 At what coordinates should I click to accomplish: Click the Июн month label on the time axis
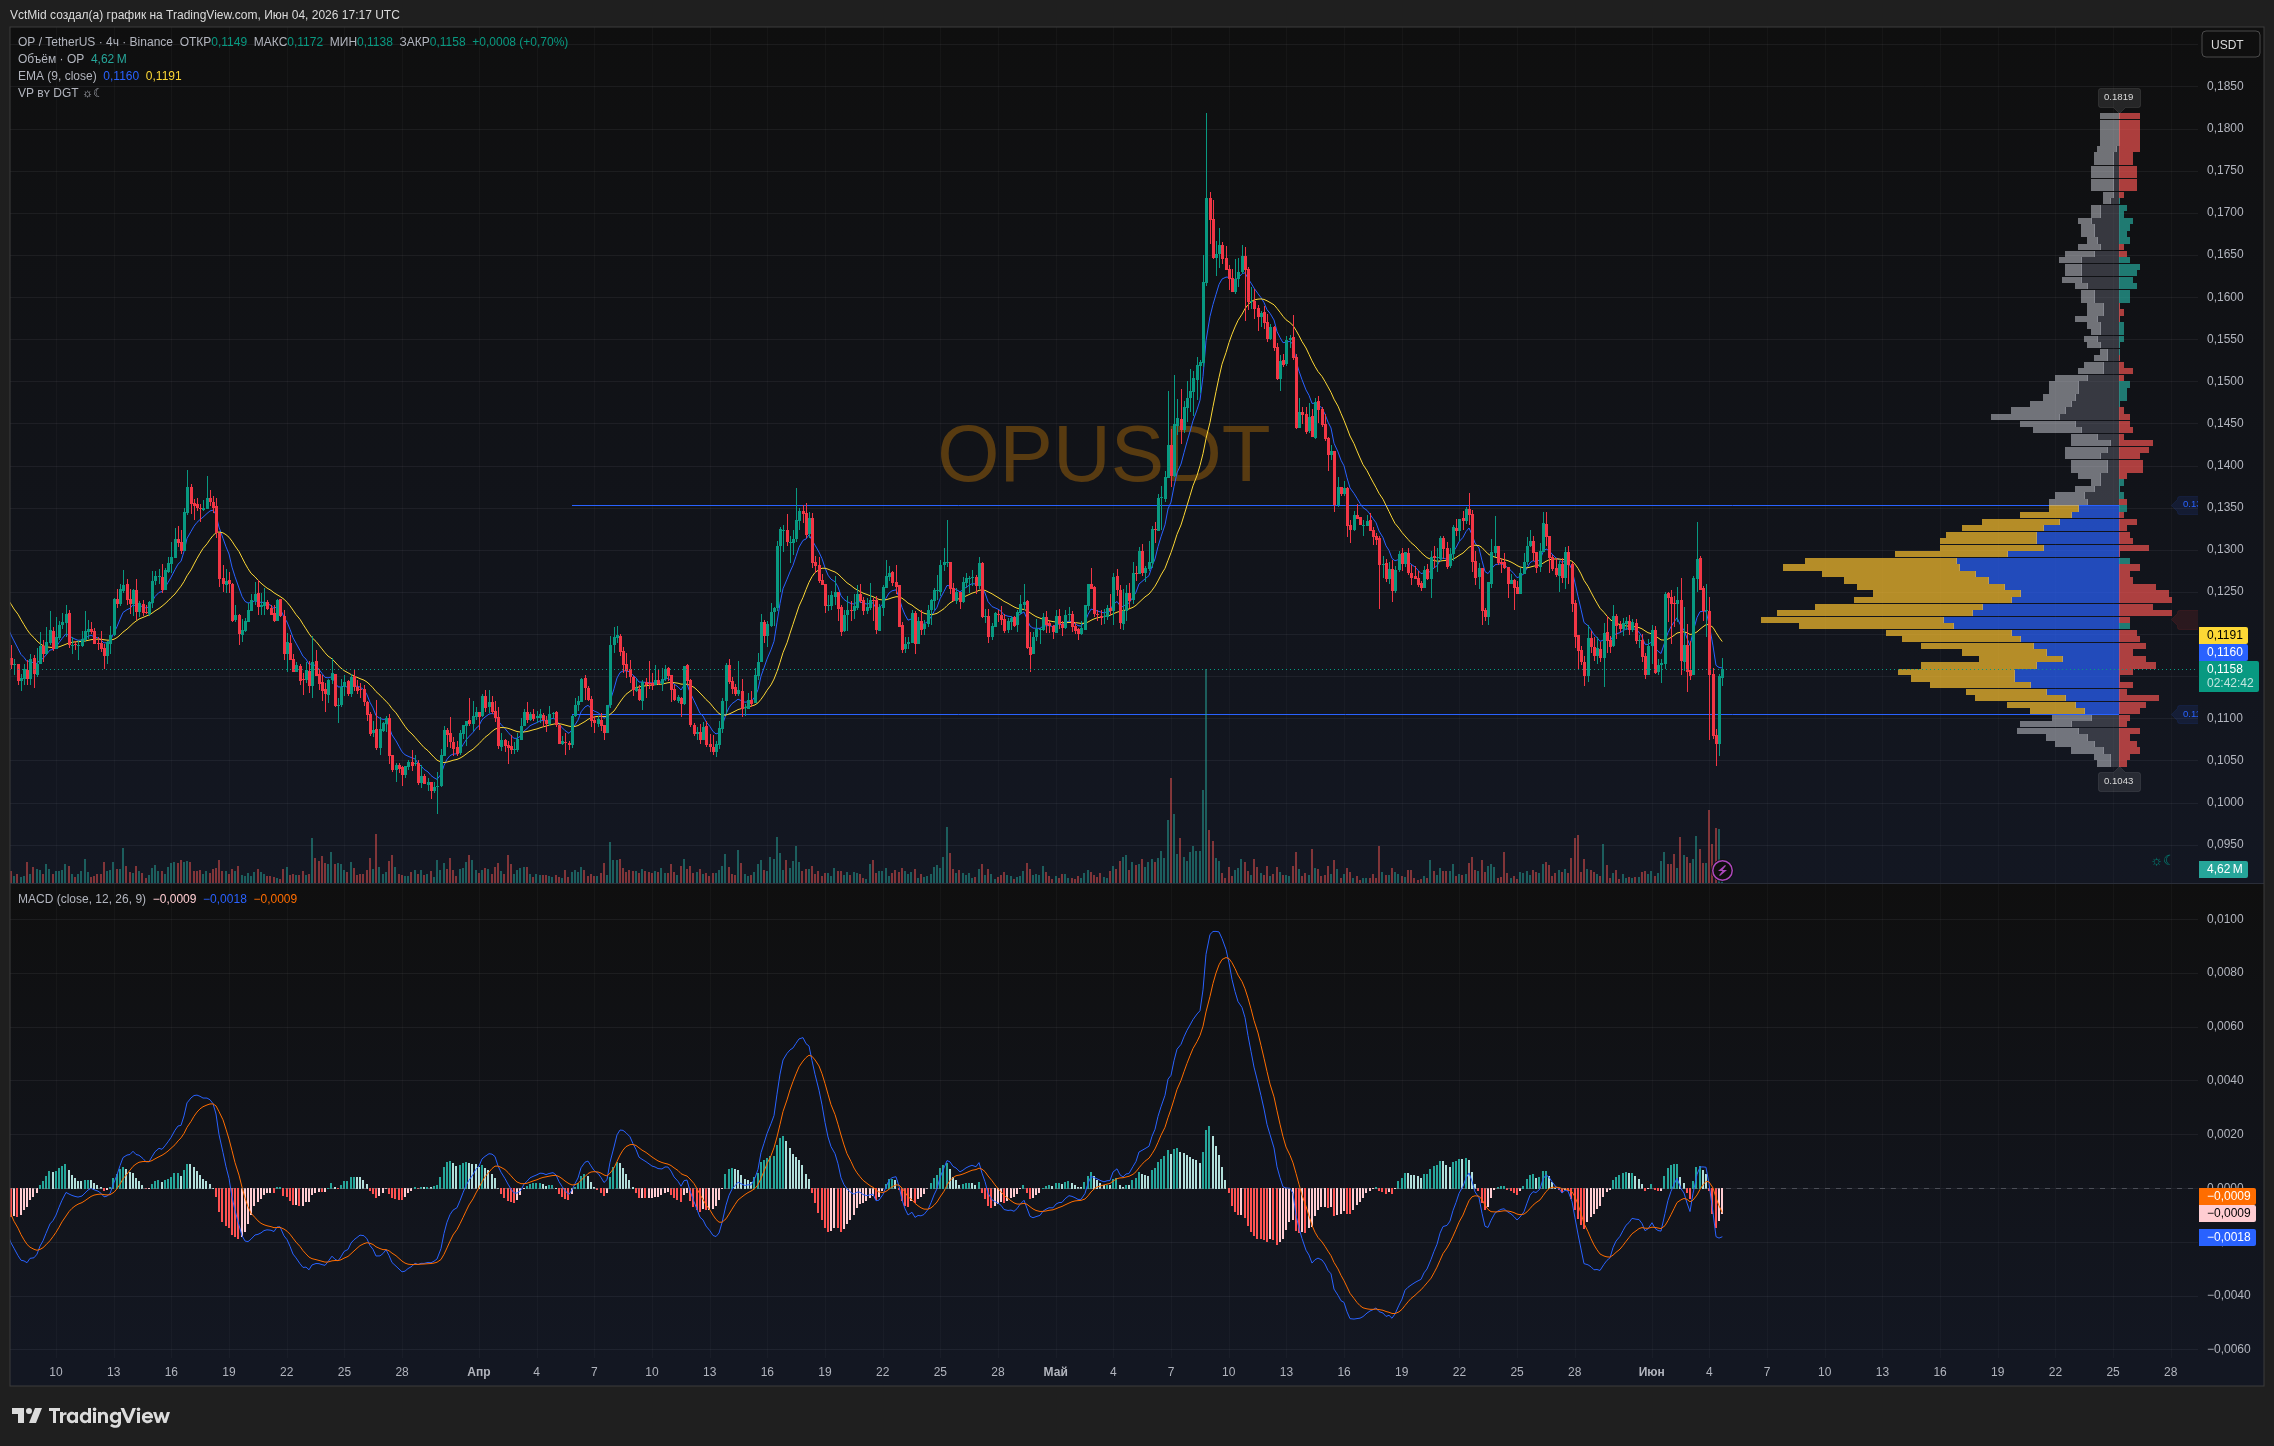coord(1651,1372)
